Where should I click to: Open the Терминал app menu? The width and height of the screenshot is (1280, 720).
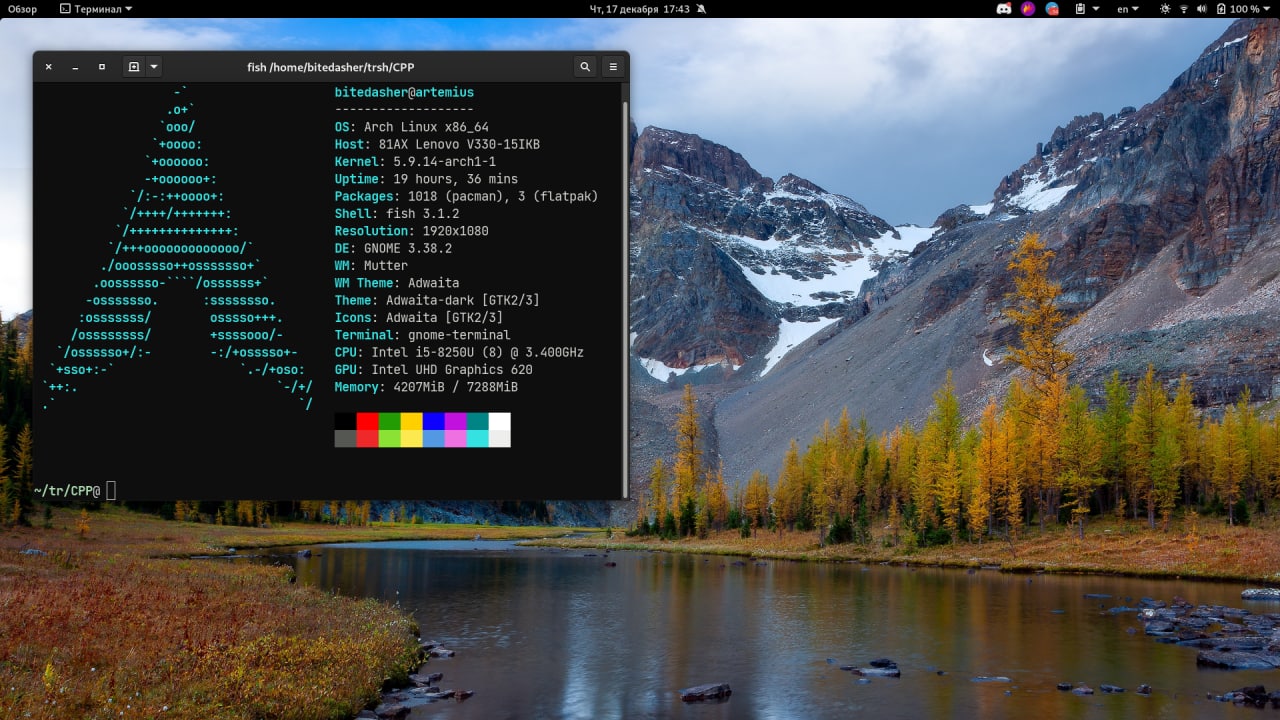click(96, 9)
